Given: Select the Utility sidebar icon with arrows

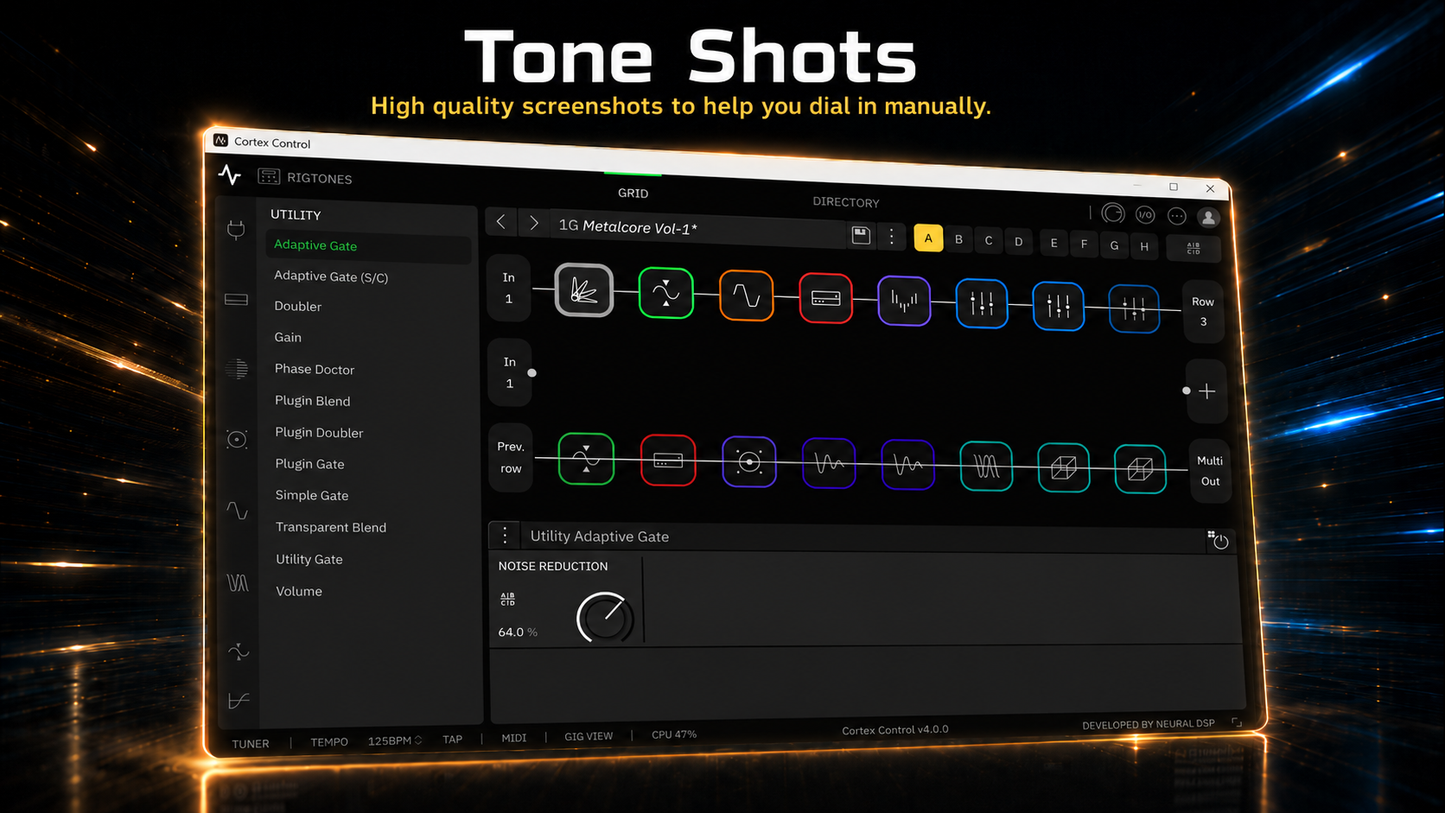Looking at the screenshot, I should (238, 652).
